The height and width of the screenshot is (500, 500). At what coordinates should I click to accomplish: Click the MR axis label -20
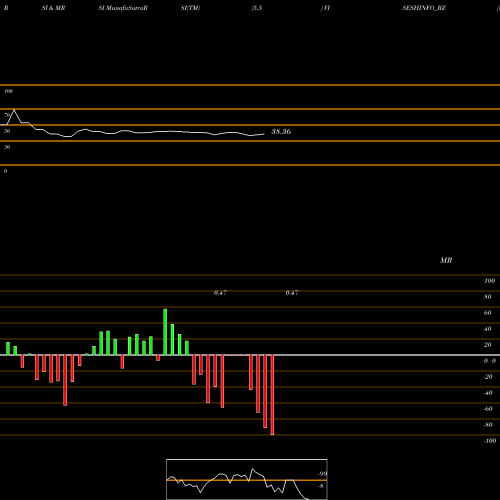488,377
